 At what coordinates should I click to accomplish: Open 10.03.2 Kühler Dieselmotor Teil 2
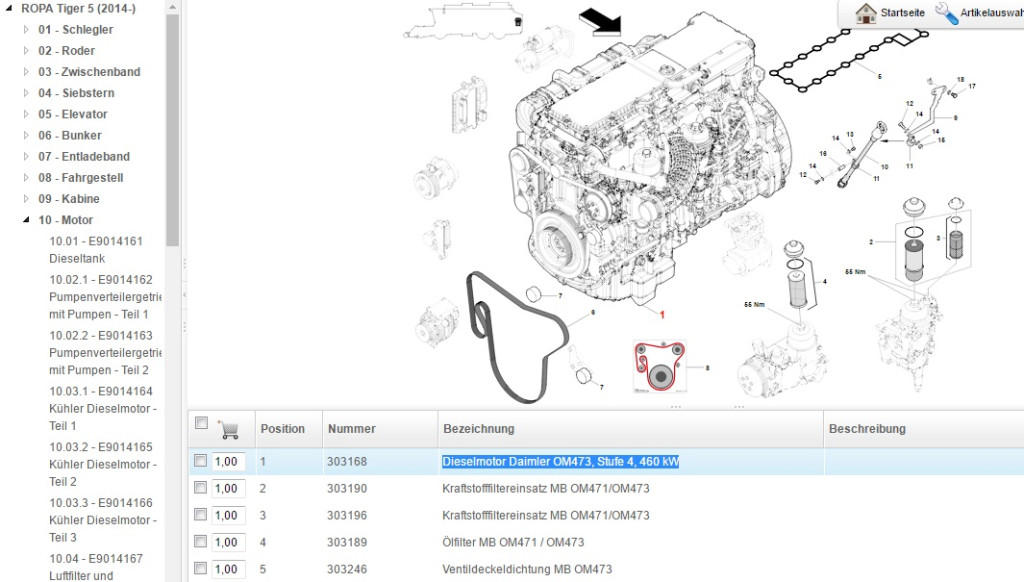pyautogui.click(x=103, y=464)
